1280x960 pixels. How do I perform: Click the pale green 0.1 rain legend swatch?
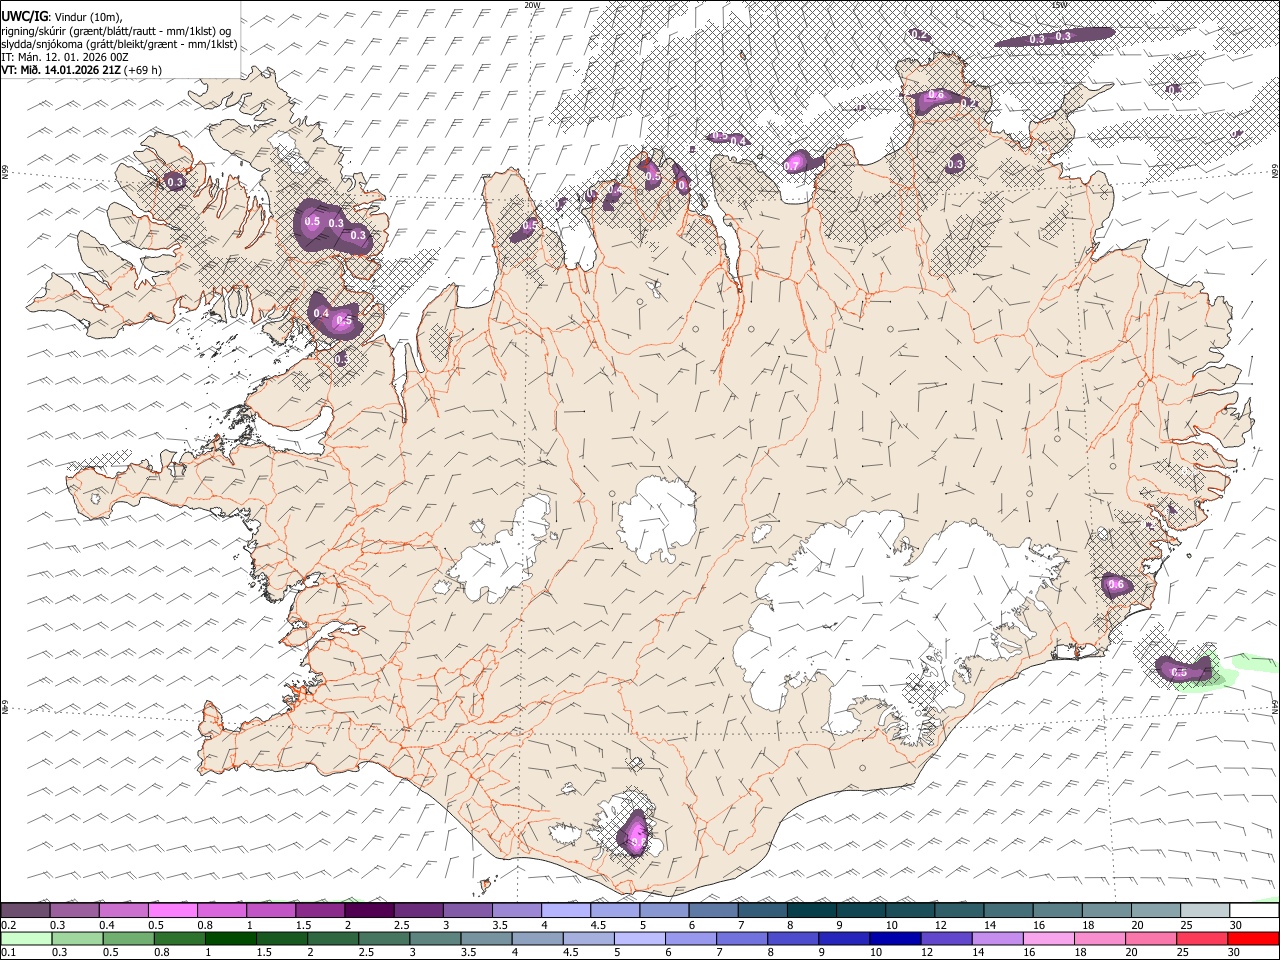[x=25, y=939]
